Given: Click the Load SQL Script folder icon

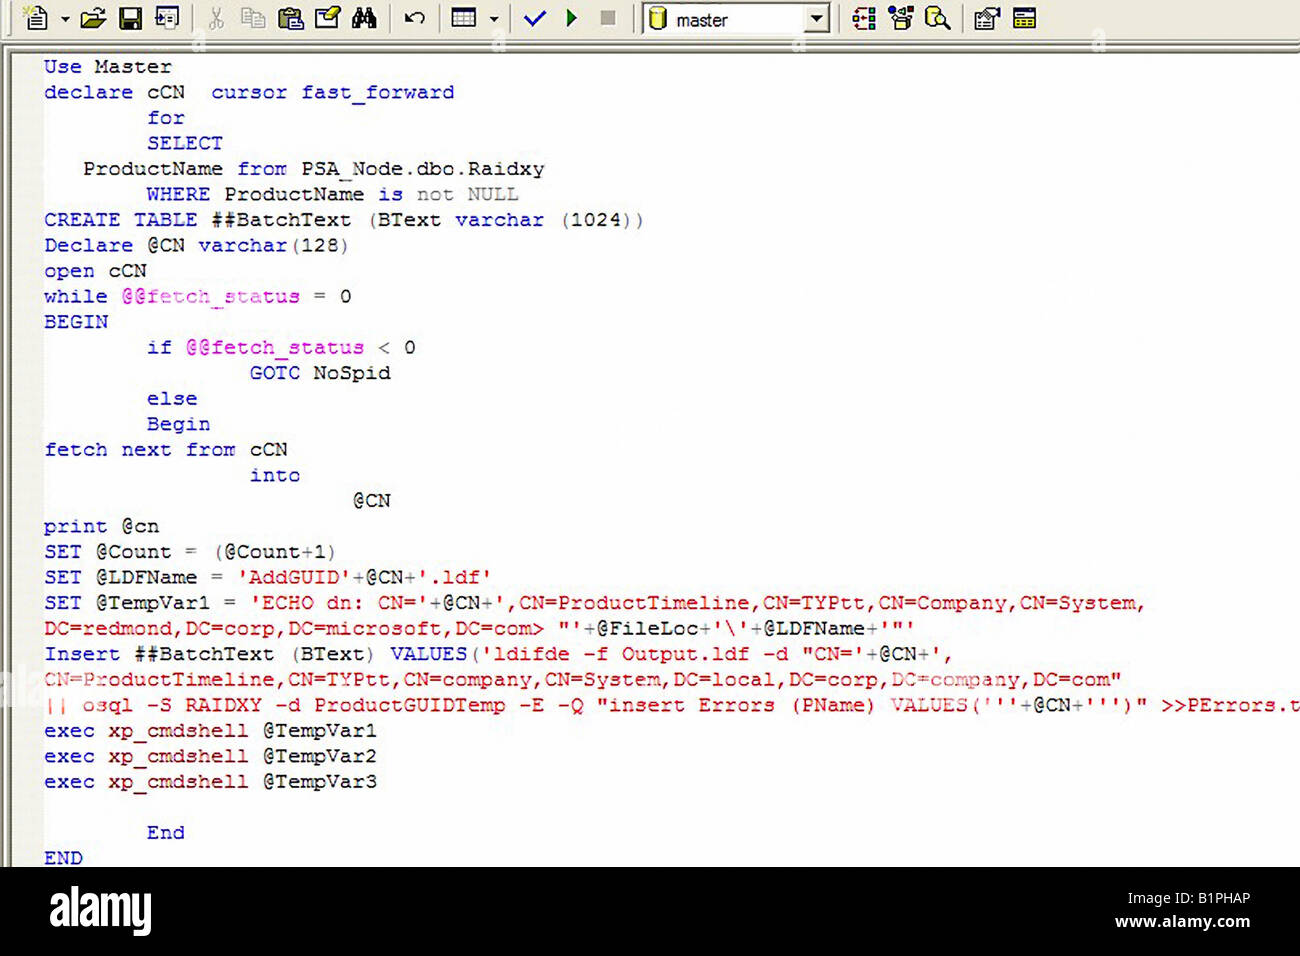Looking at the screenshot, I should [93, 18].
